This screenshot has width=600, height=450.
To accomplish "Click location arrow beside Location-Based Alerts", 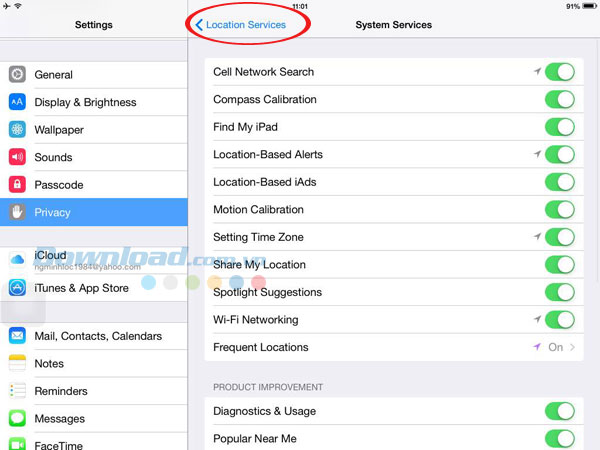I will (538, 154).
